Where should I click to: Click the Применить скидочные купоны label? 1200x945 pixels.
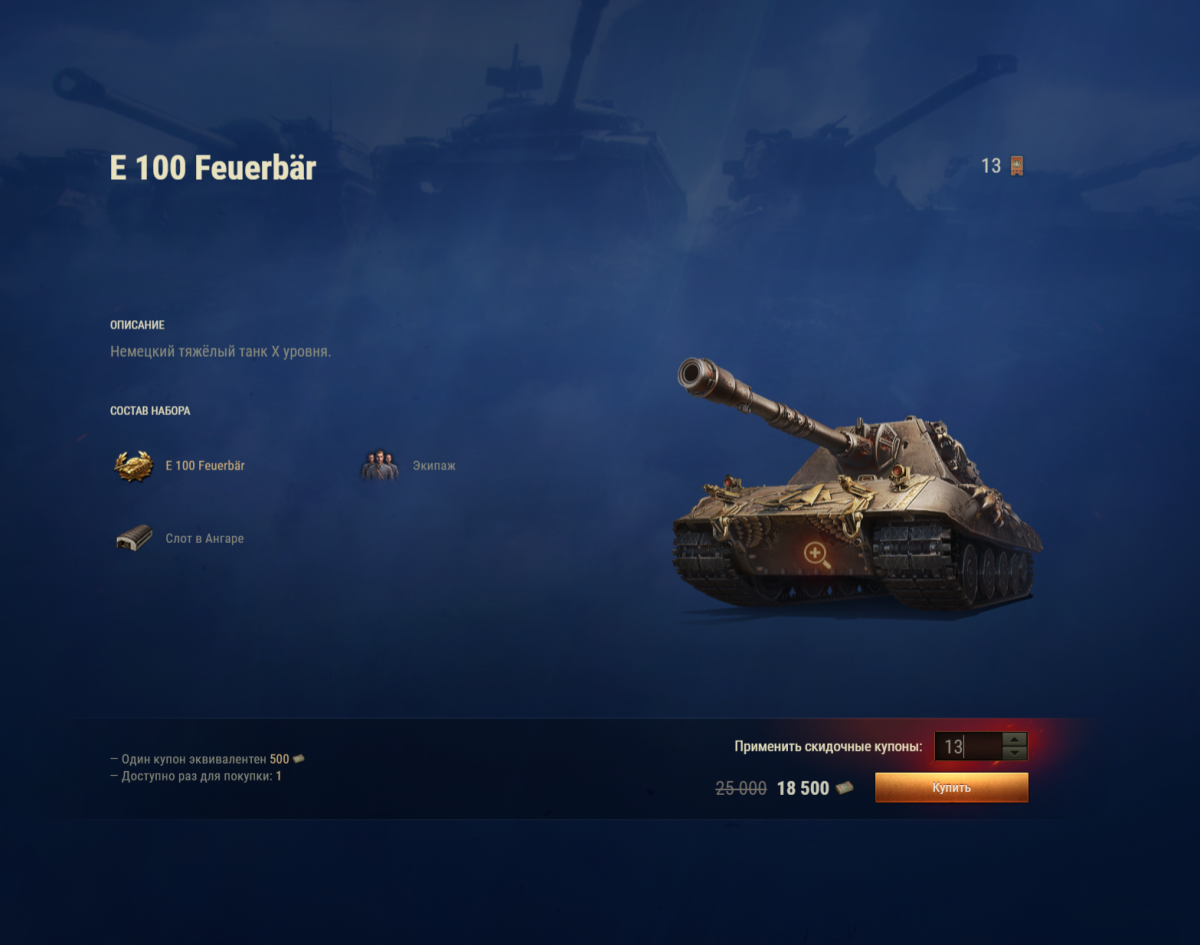pyautogui.click(x=828, y=747)
